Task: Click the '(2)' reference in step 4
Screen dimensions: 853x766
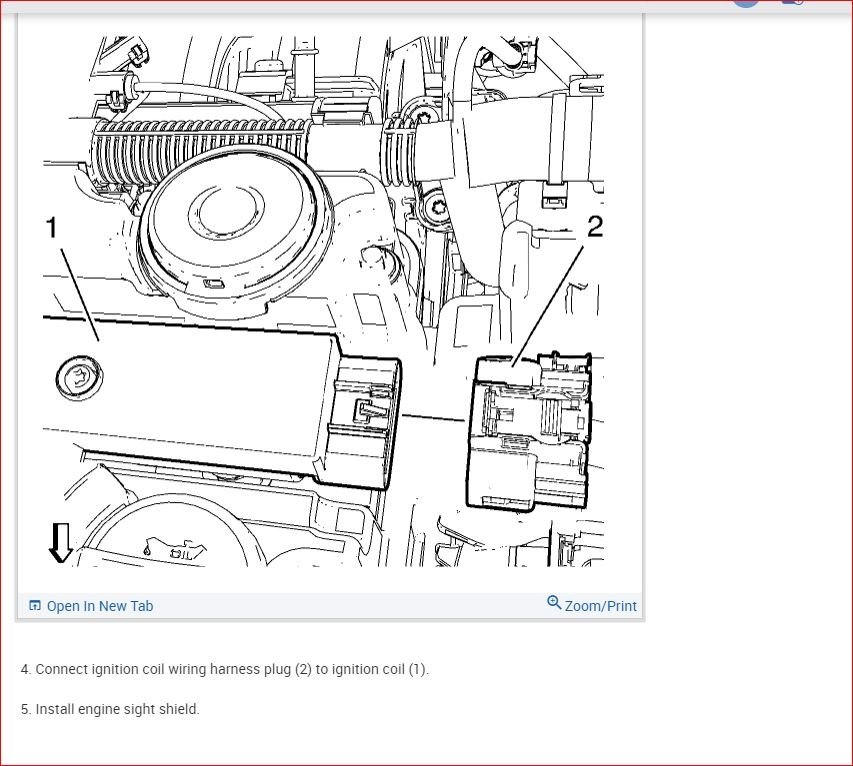Action: 304,670
